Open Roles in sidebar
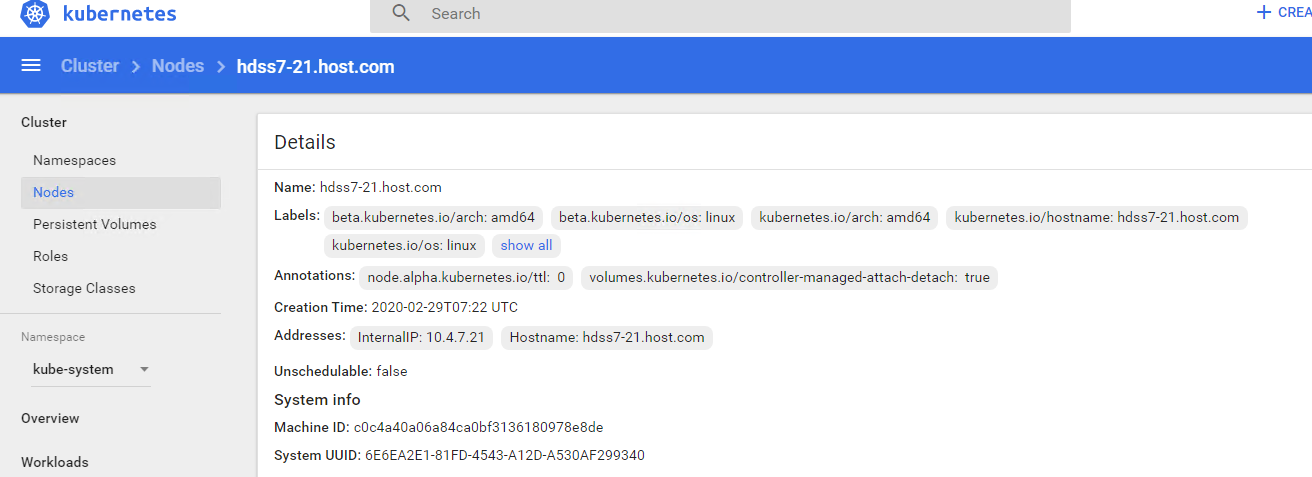The width and height of the screenshot is (1312, 477). click(x=50, y=256)
